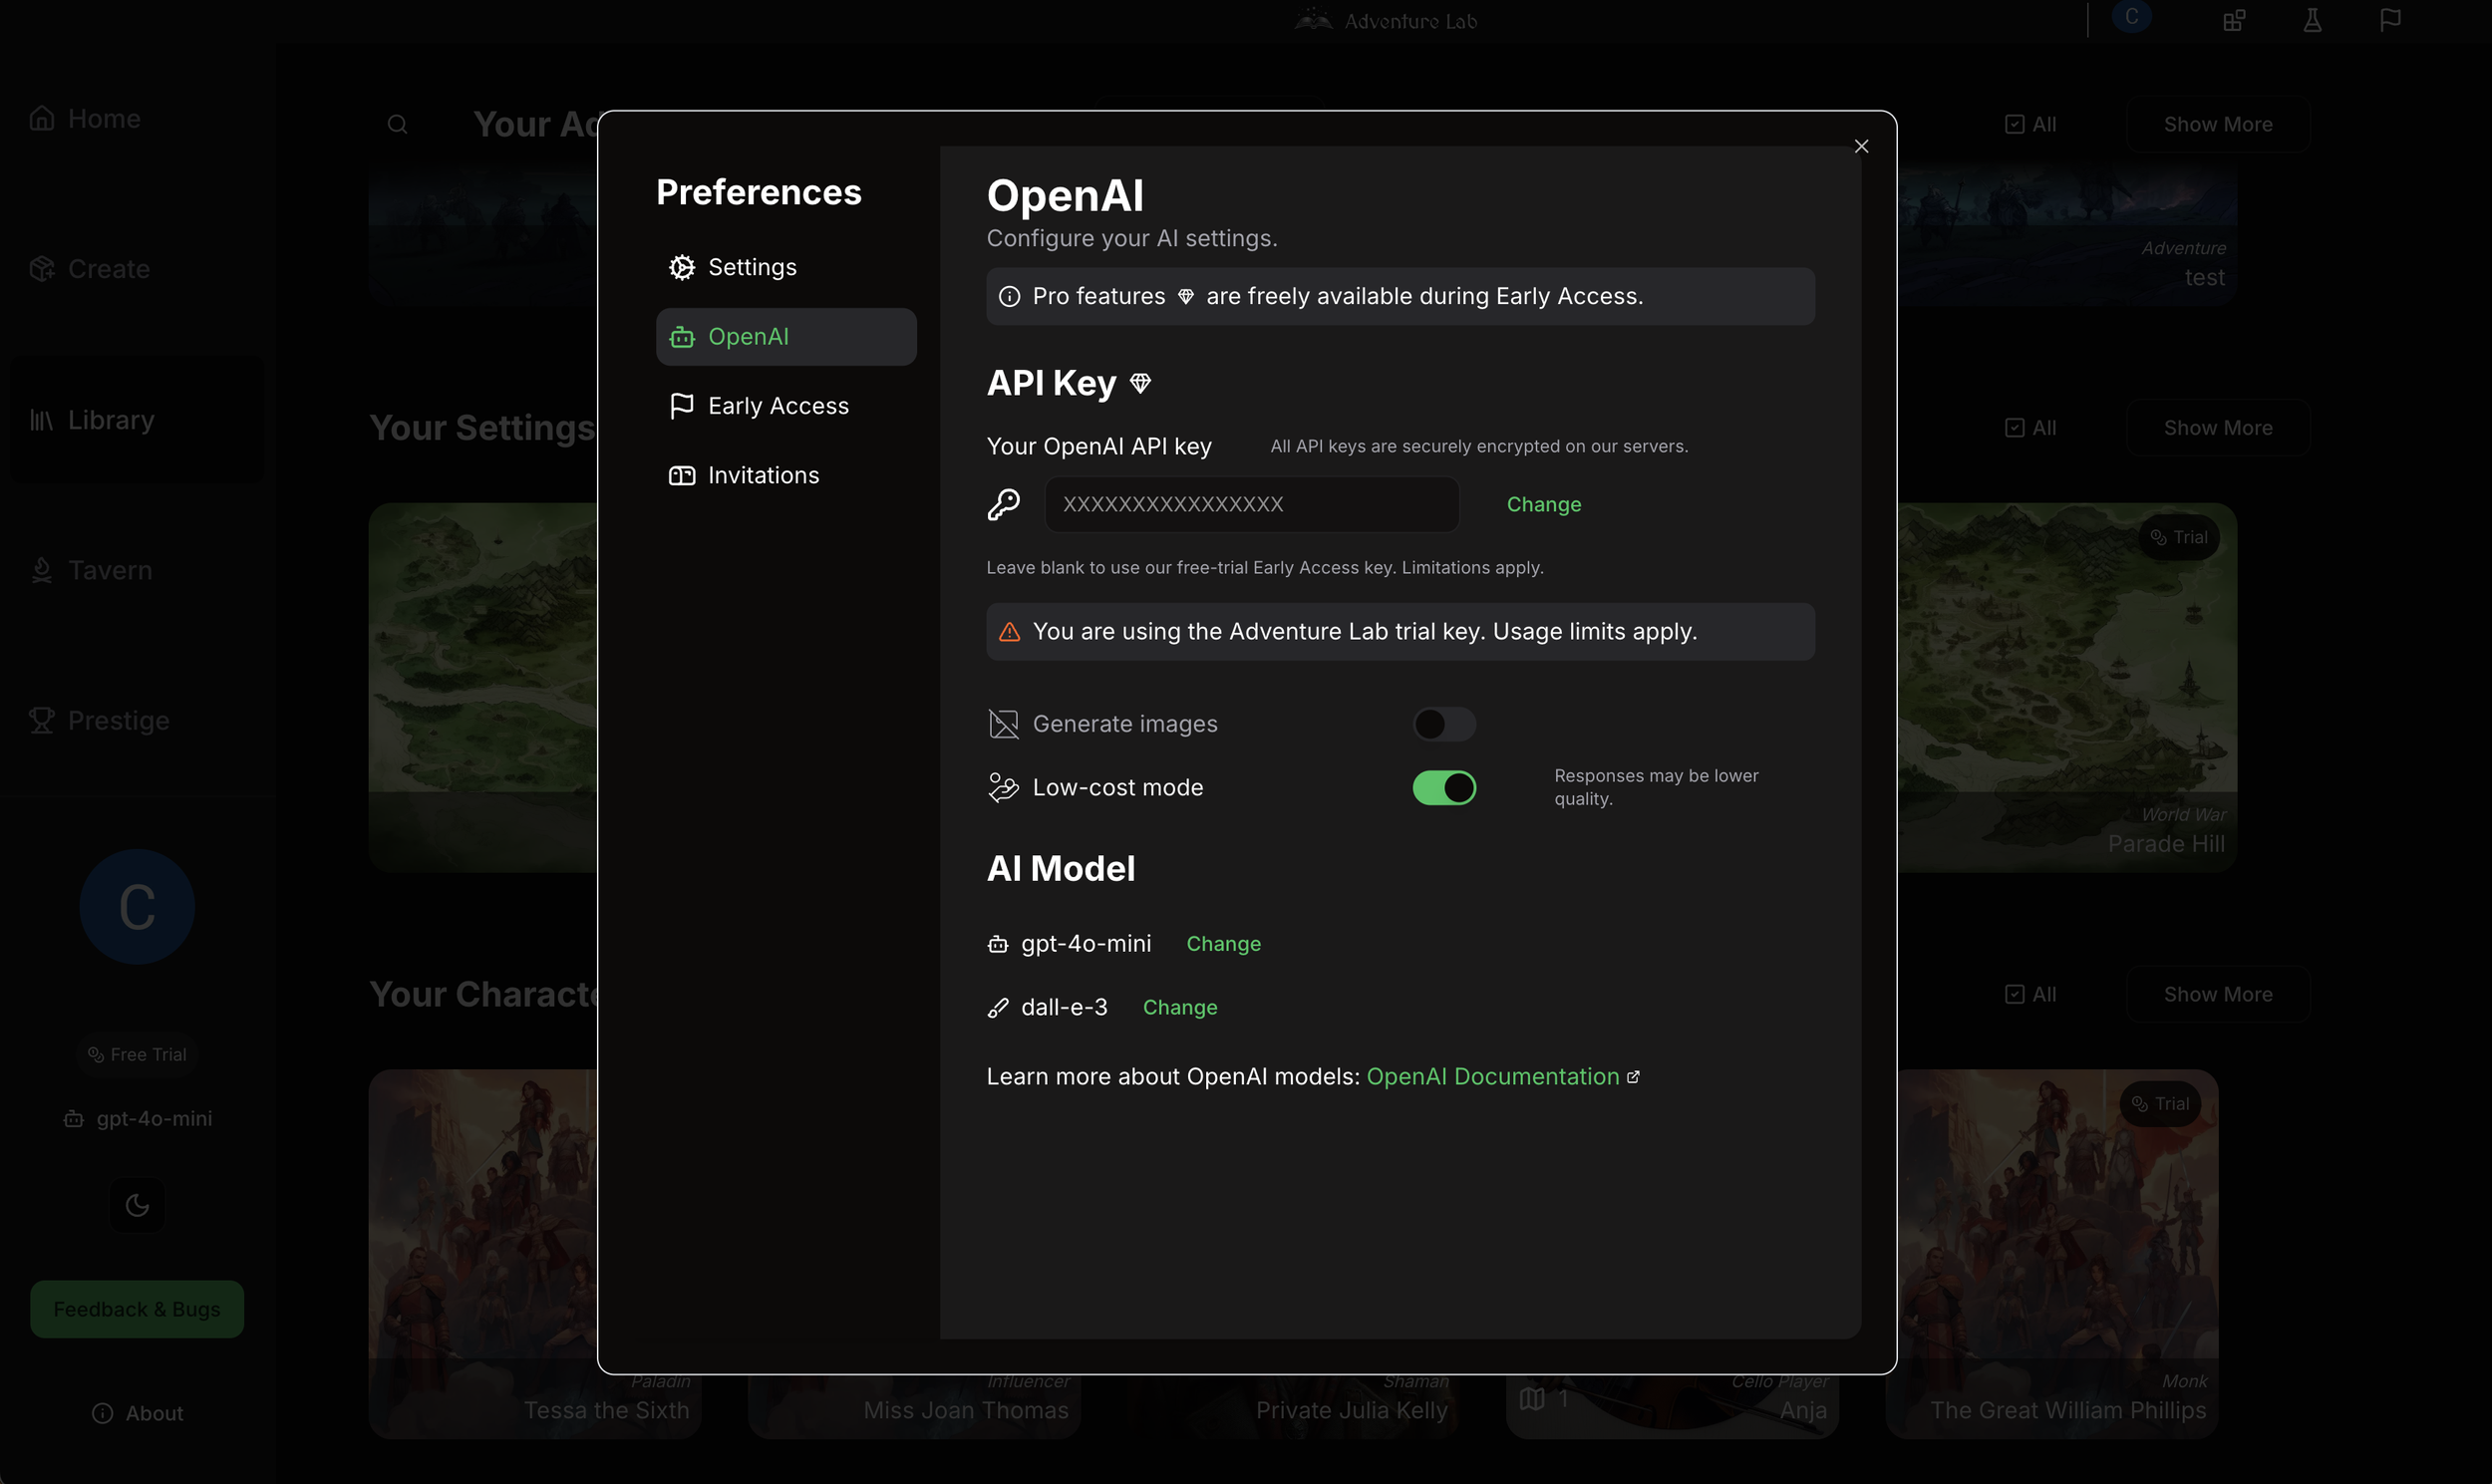Click the diamond icon next to API Key

coord(1140,383)
